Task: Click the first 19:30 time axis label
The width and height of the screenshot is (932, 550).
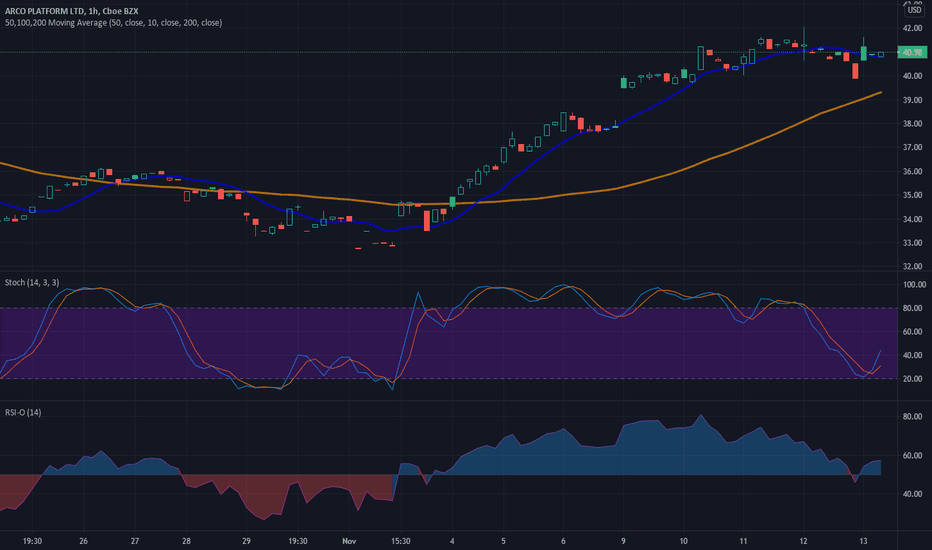Action: (32, 541)
